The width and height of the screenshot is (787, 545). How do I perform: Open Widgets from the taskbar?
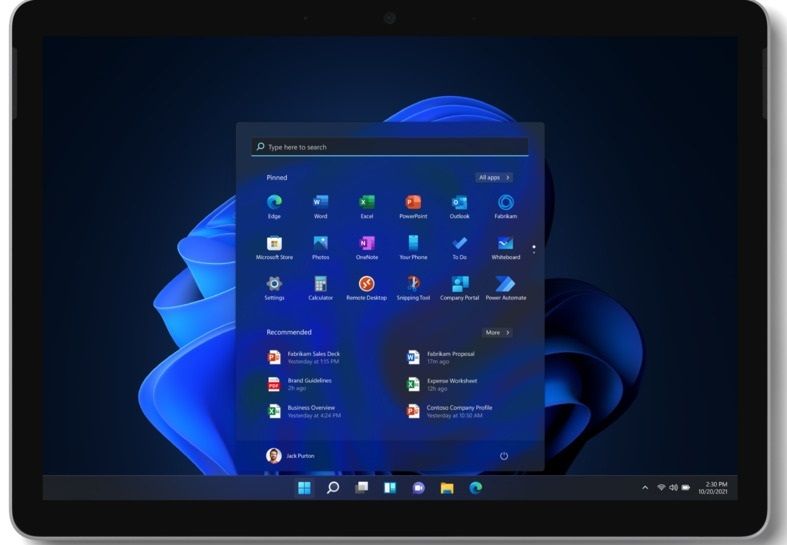(x=390, y=487)
